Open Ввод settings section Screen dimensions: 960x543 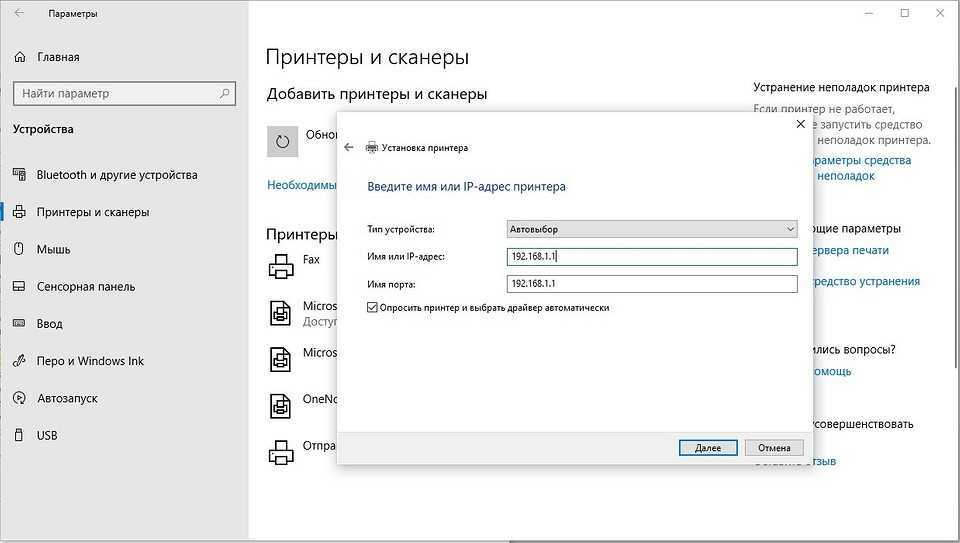pyautogui.click(x=50, y=323)
